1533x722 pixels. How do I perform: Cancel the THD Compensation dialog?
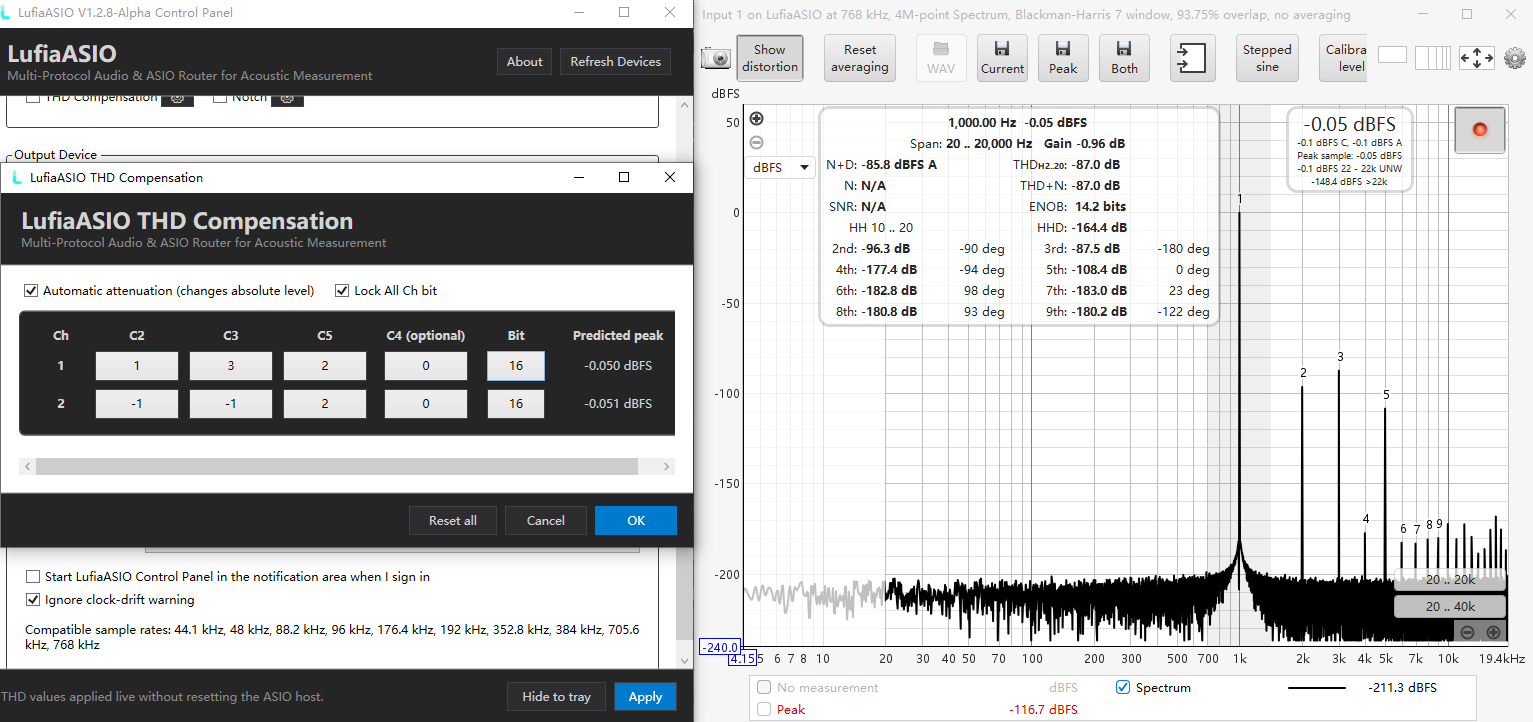[x=546, y=520]
